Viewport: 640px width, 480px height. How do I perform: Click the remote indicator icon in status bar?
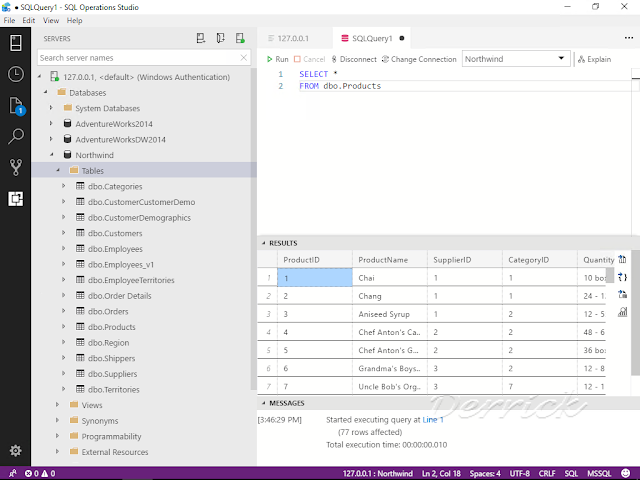[x=12, y=473]
